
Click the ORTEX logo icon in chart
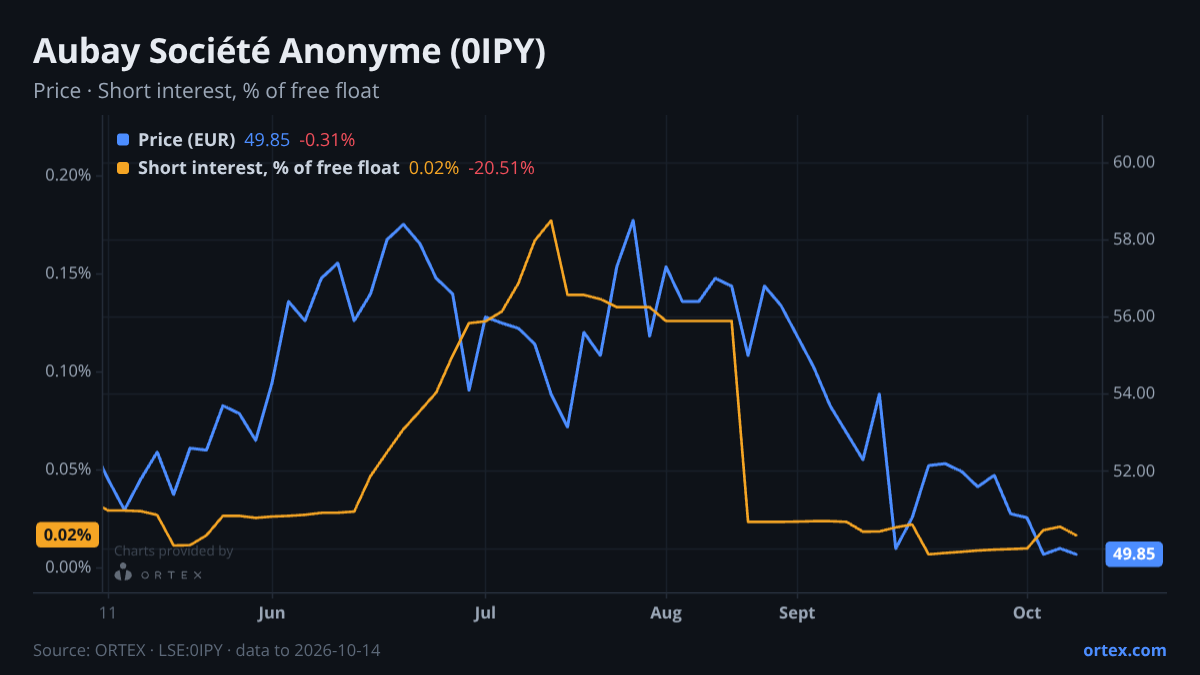[x=123, y=572]
